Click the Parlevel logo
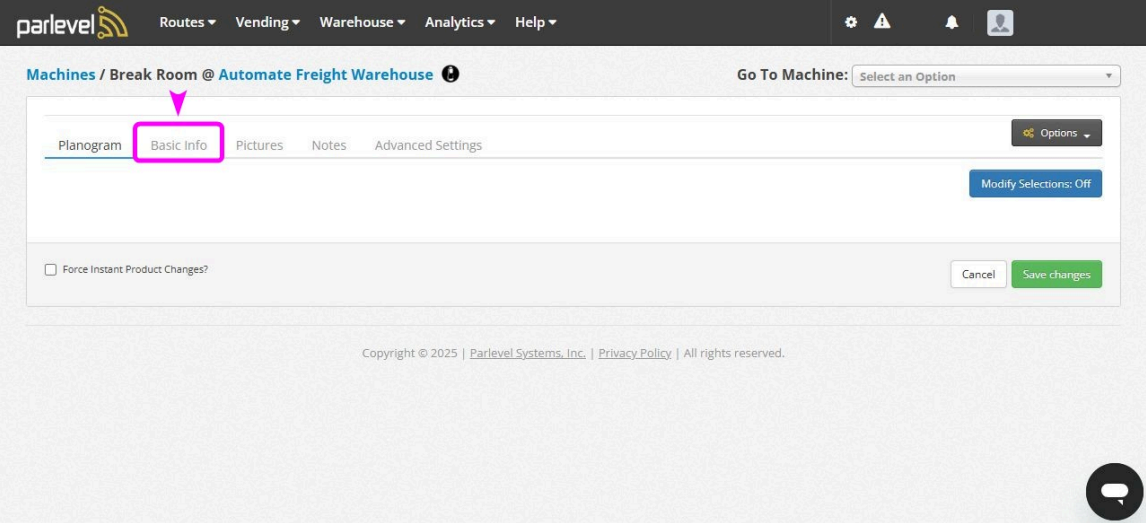Screen dimensions: 1146x523 (x=72, y=22)
